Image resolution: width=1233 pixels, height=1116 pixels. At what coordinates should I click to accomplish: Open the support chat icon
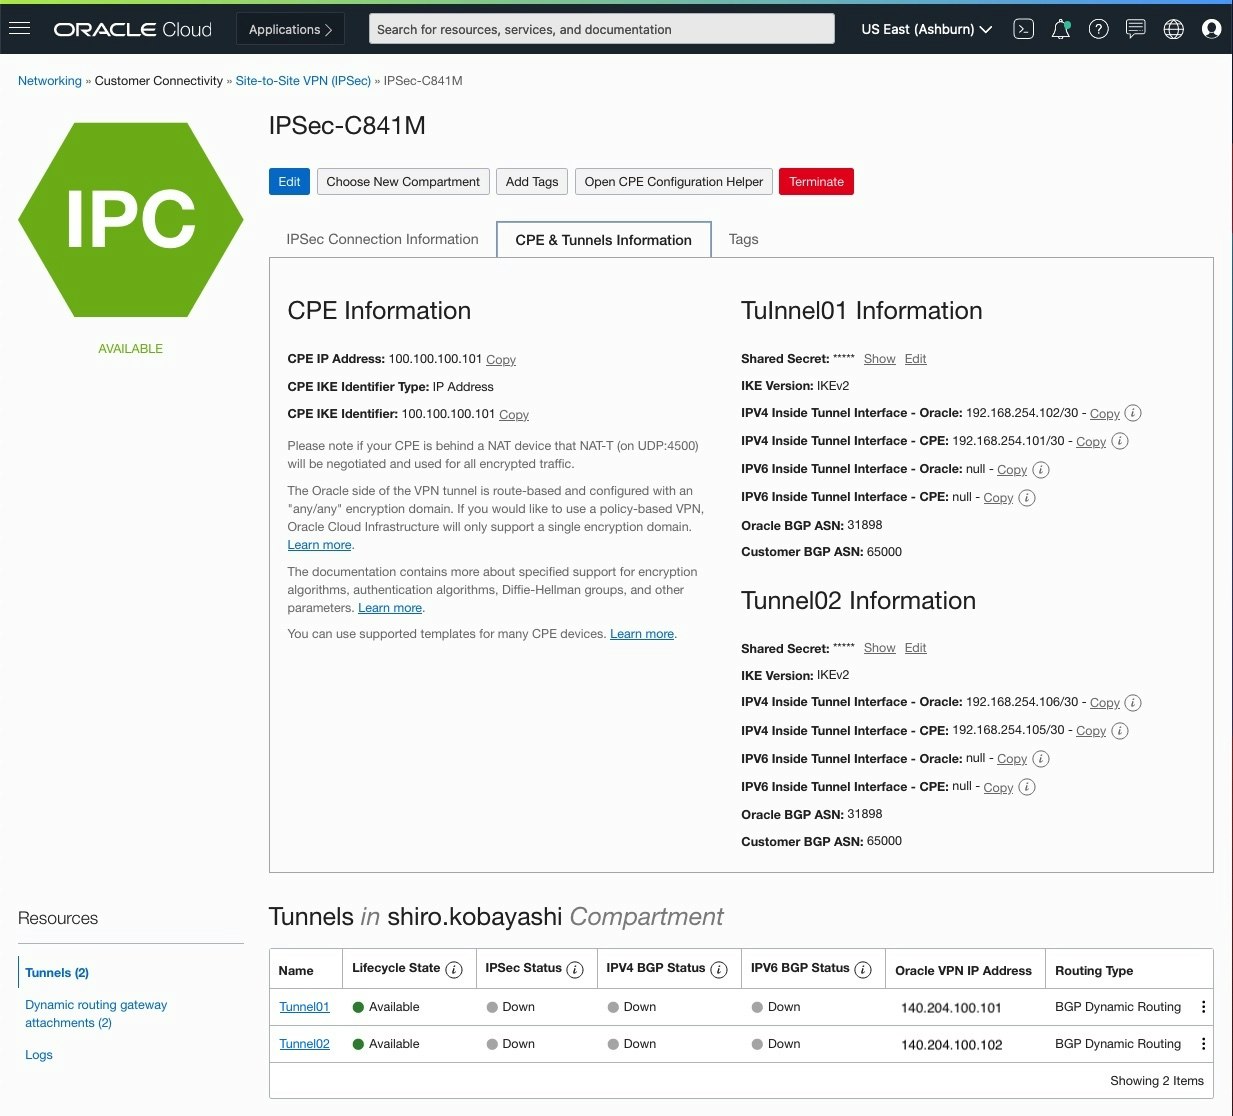[1136, 29]
